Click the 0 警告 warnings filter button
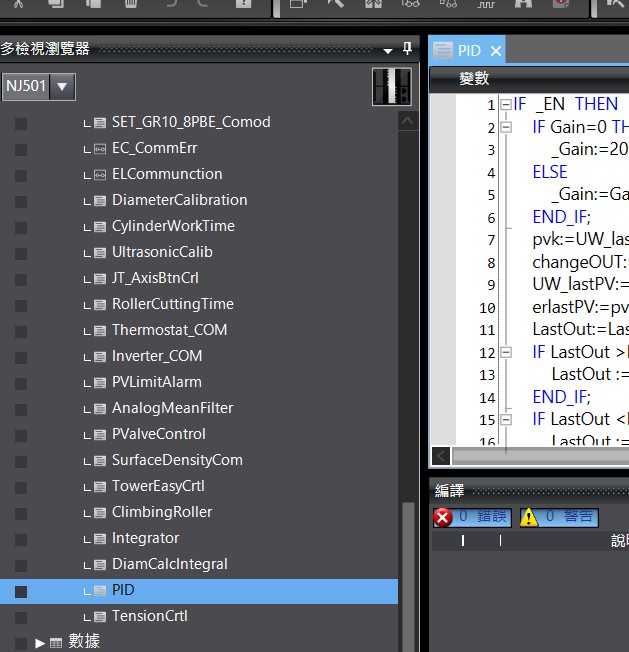This screenshot has height=652, width=629. [558, 517]
